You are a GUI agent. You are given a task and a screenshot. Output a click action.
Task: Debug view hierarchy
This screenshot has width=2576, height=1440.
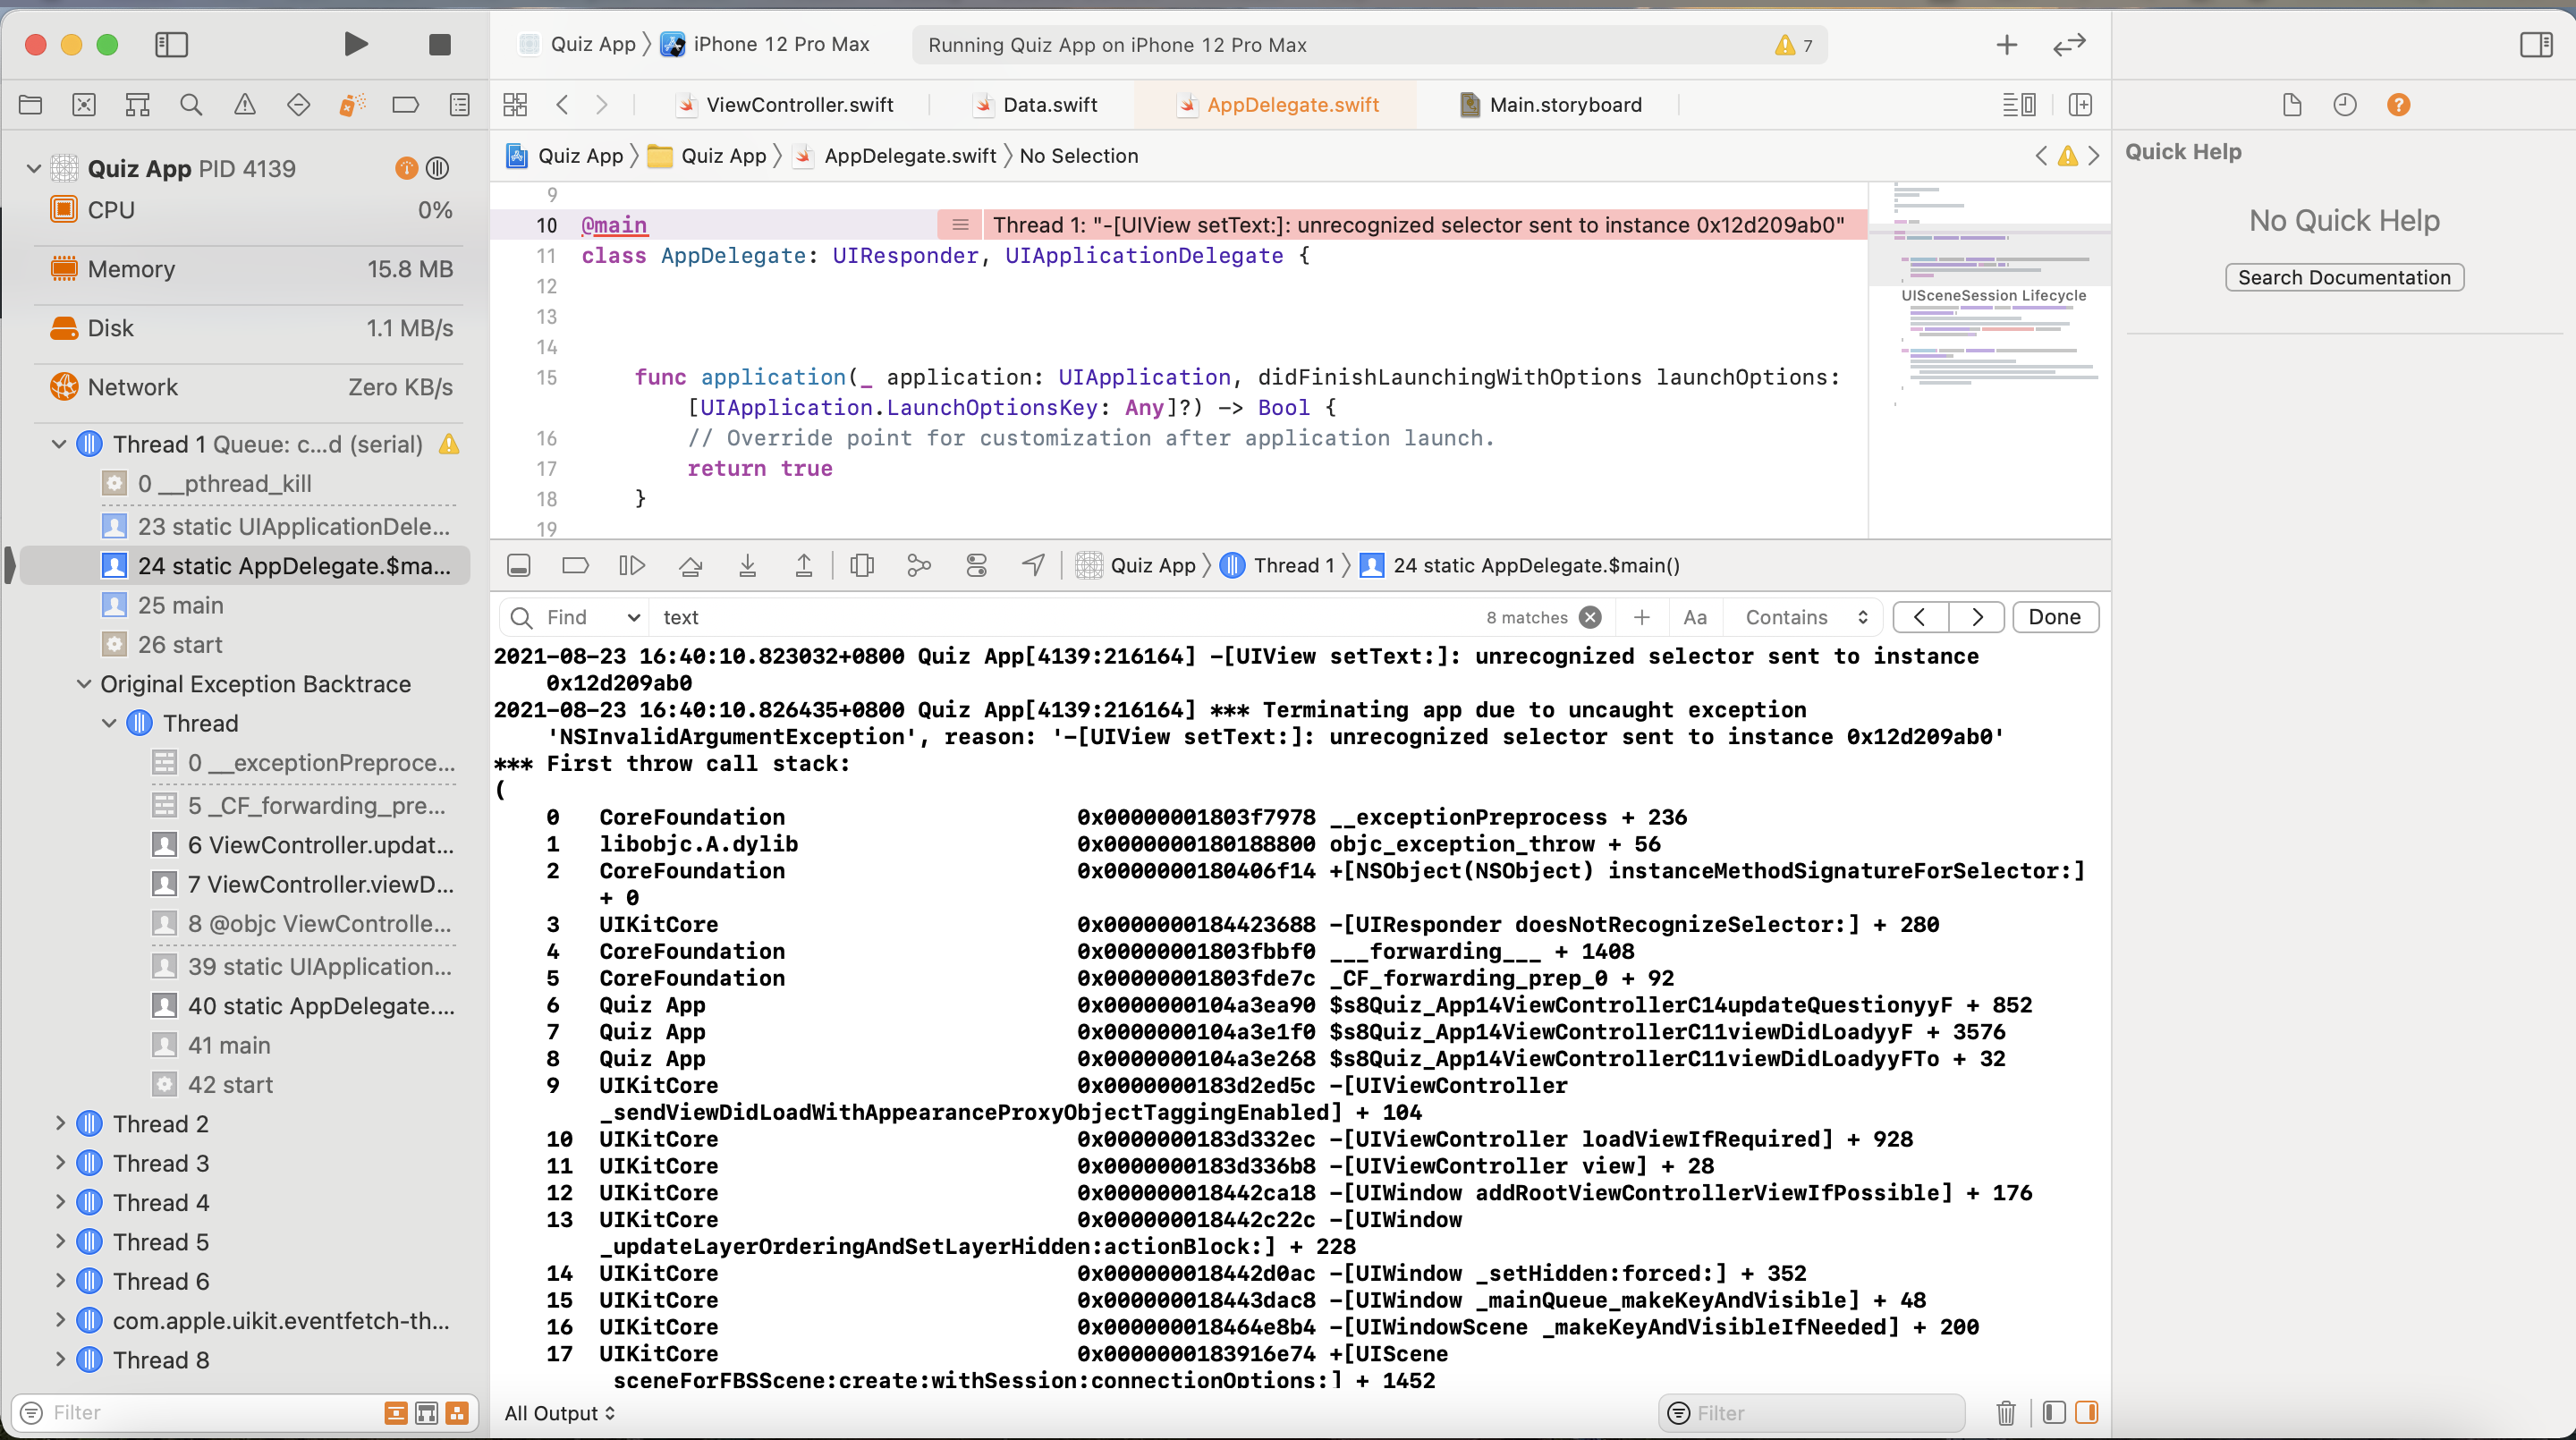(x=862, y=565)
